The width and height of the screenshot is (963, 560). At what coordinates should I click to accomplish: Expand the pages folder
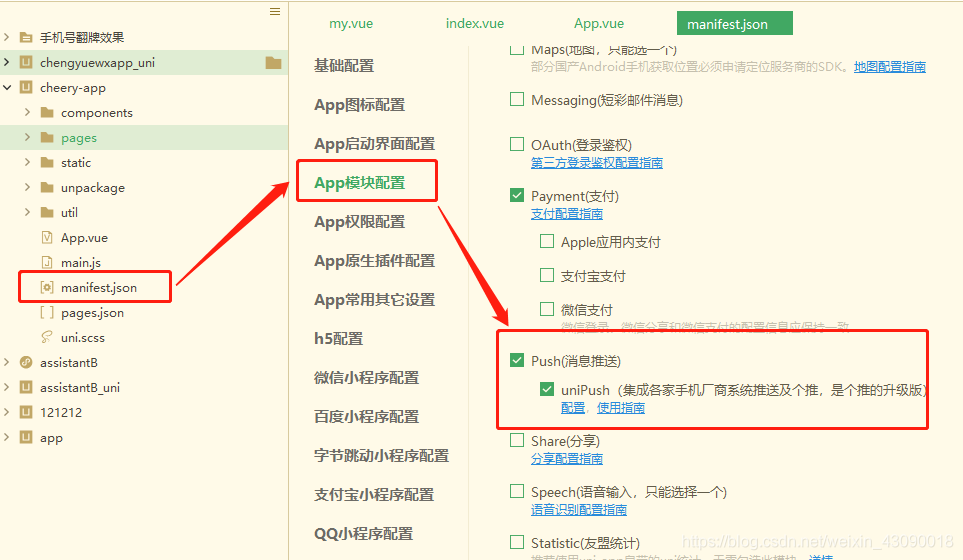click(x=27, y=138)
